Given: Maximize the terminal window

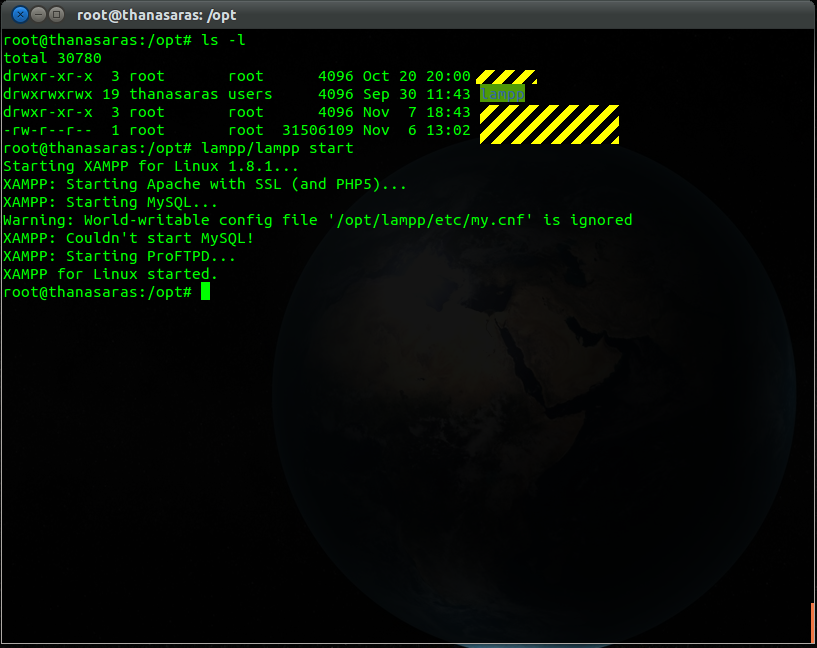Looking at the screenshot, I should click(56, 15).
